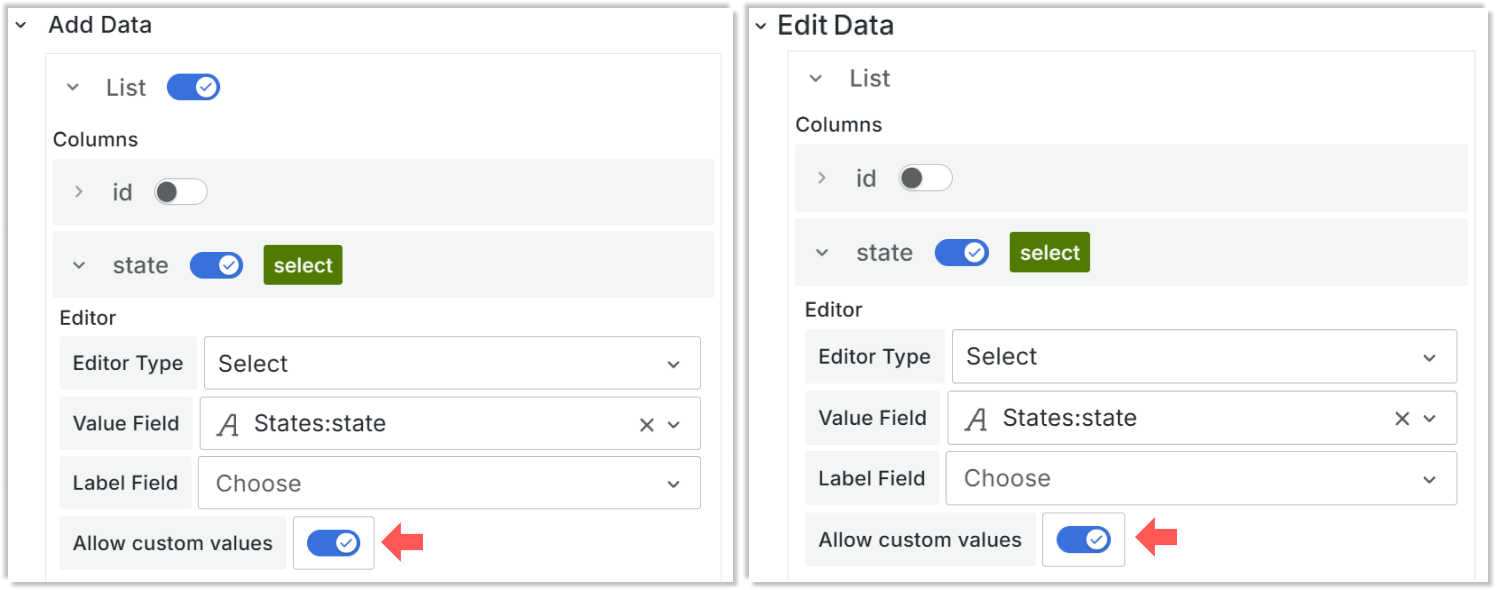Disable Allow custom values in Edit Data

point(1084,539)
